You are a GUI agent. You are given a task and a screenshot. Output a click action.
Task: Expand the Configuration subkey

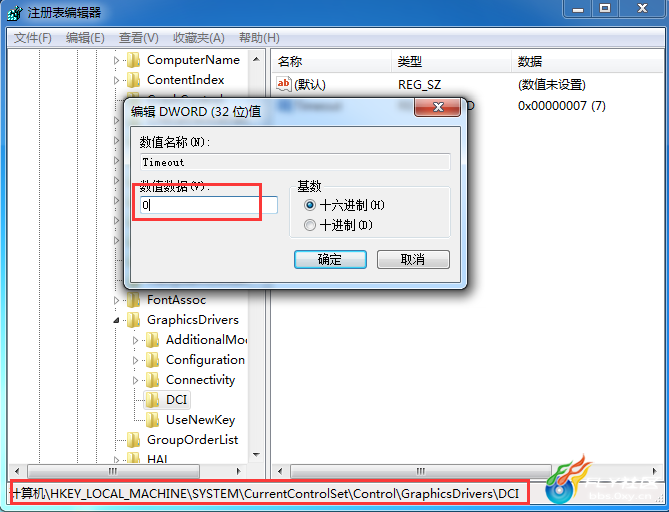coord(135,360)
